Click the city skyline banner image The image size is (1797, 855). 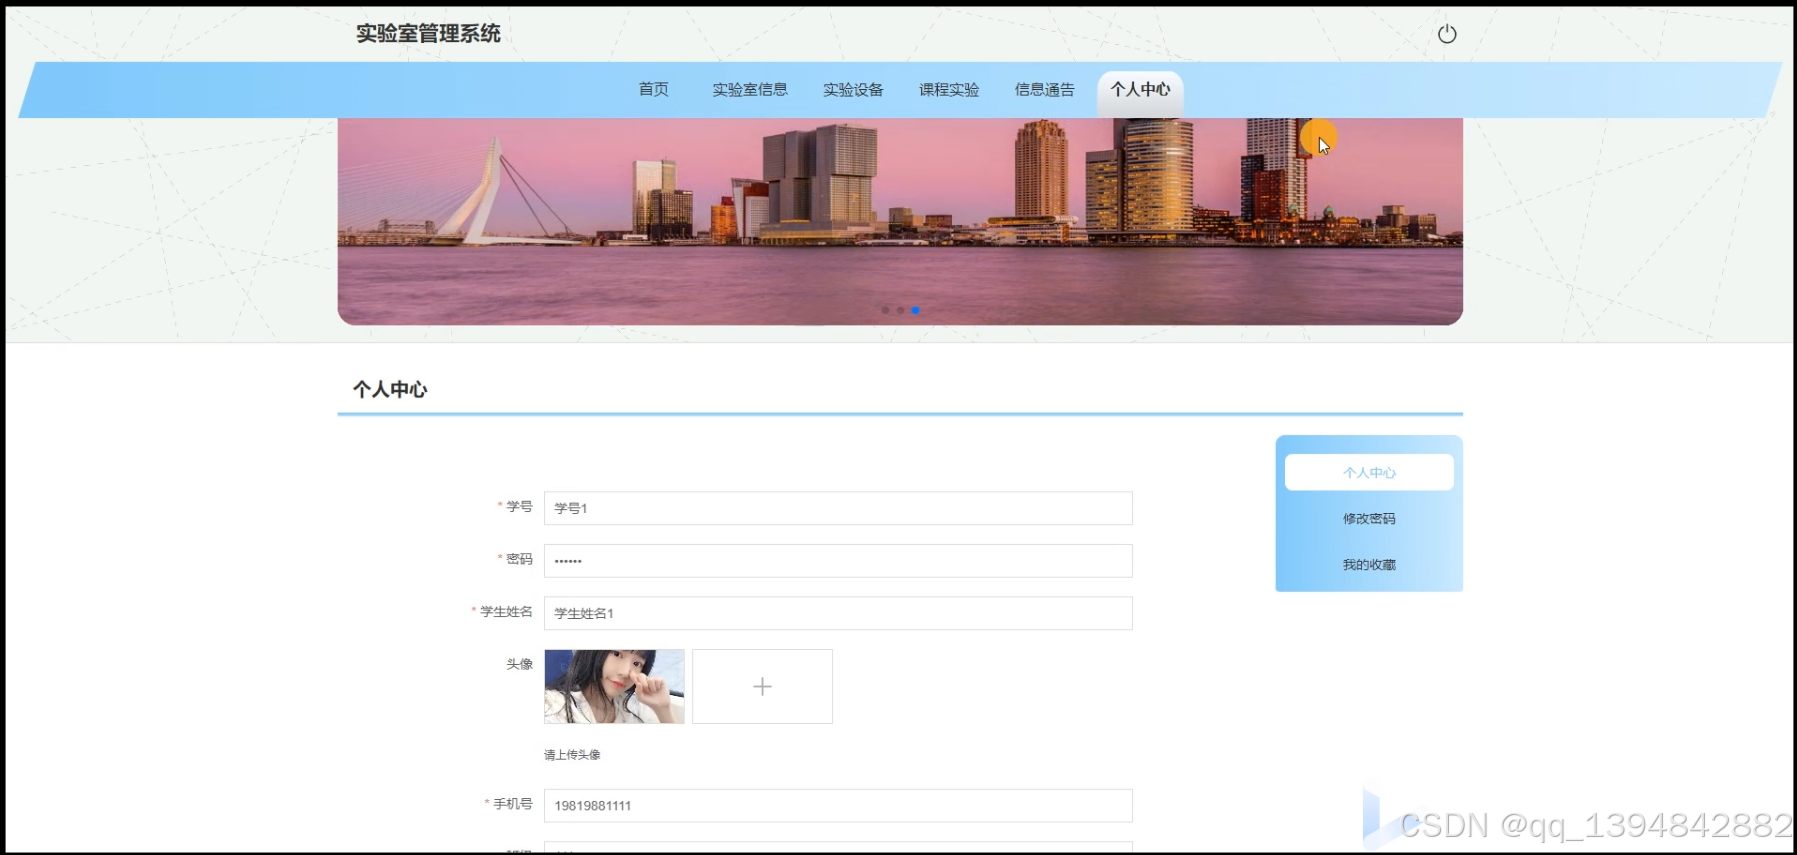pos(900,221)
